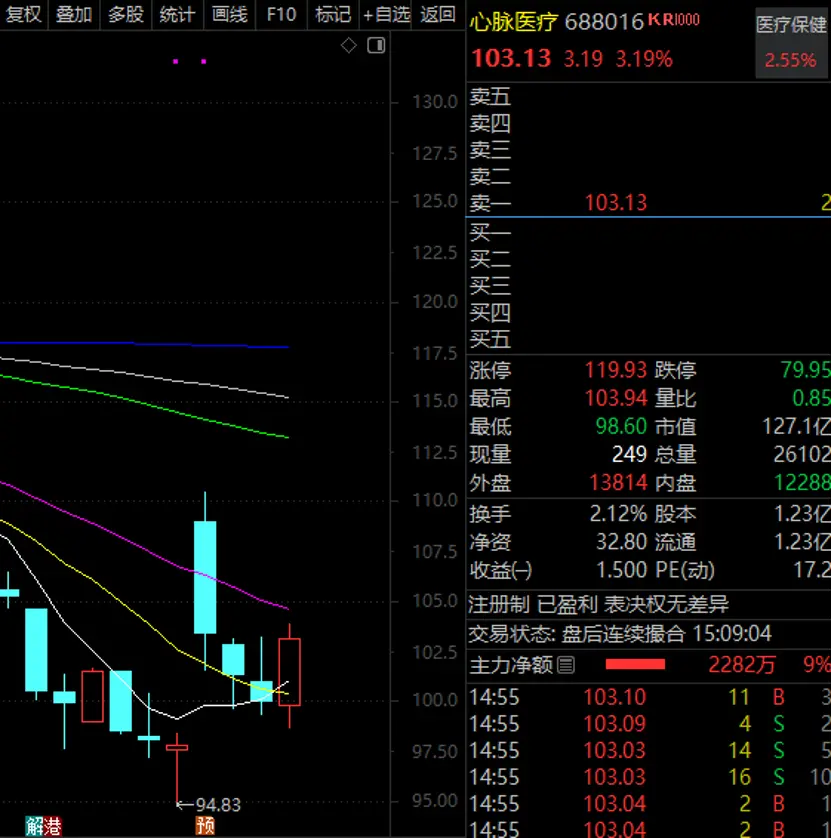Open the 统计 statistics tool
832x838 pixels.
pyautogui.click(x=178, y=14)
